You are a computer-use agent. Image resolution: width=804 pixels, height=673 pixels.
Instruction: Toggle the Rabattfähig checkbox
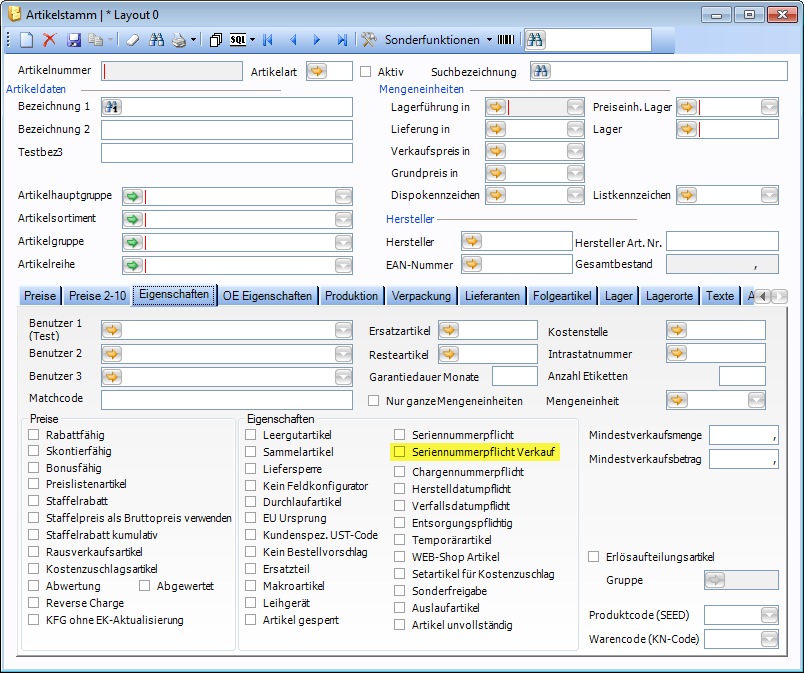point(35,436)
